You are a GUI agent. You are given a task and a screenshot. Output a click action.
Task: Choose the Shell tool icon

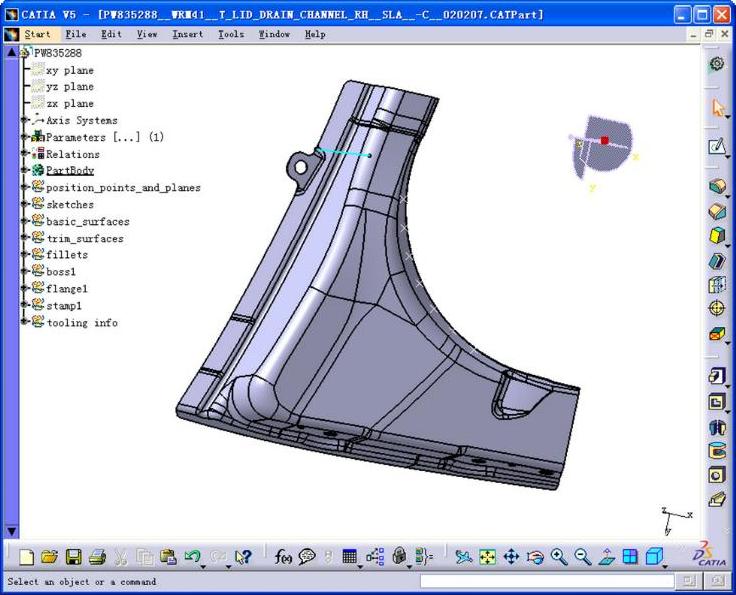[717, 451]
